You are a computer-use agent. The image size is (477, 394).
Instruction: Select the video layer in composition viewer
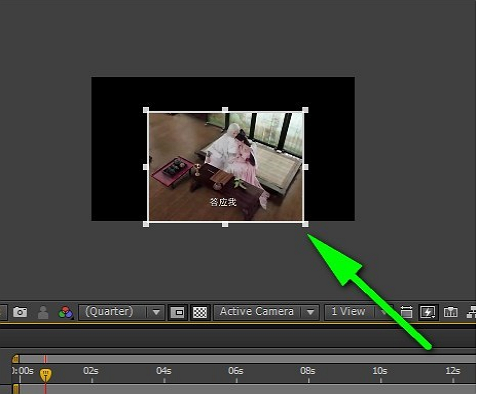point(226,167)
